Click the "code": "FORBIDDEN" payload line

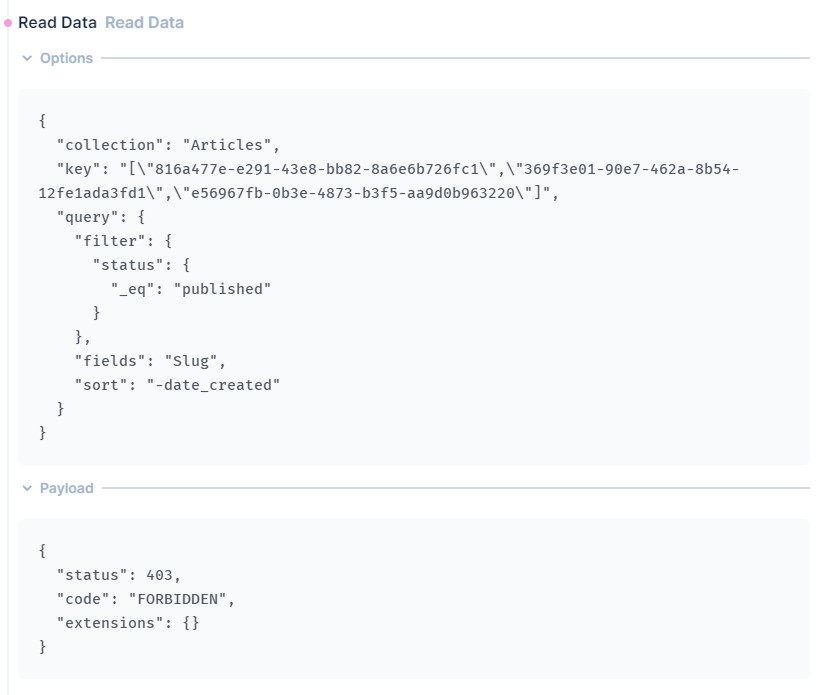click(146, 599)
